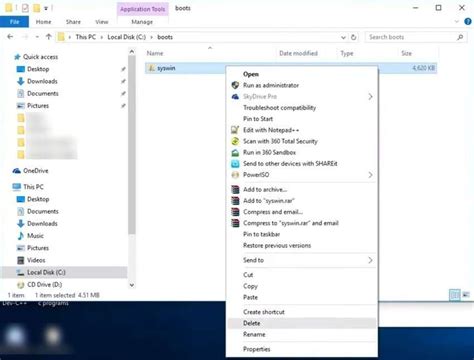This screenshot has width=474, height=360.
Task: Expand the PowerISO submenu arrow
Action: (x=370, y=175)
